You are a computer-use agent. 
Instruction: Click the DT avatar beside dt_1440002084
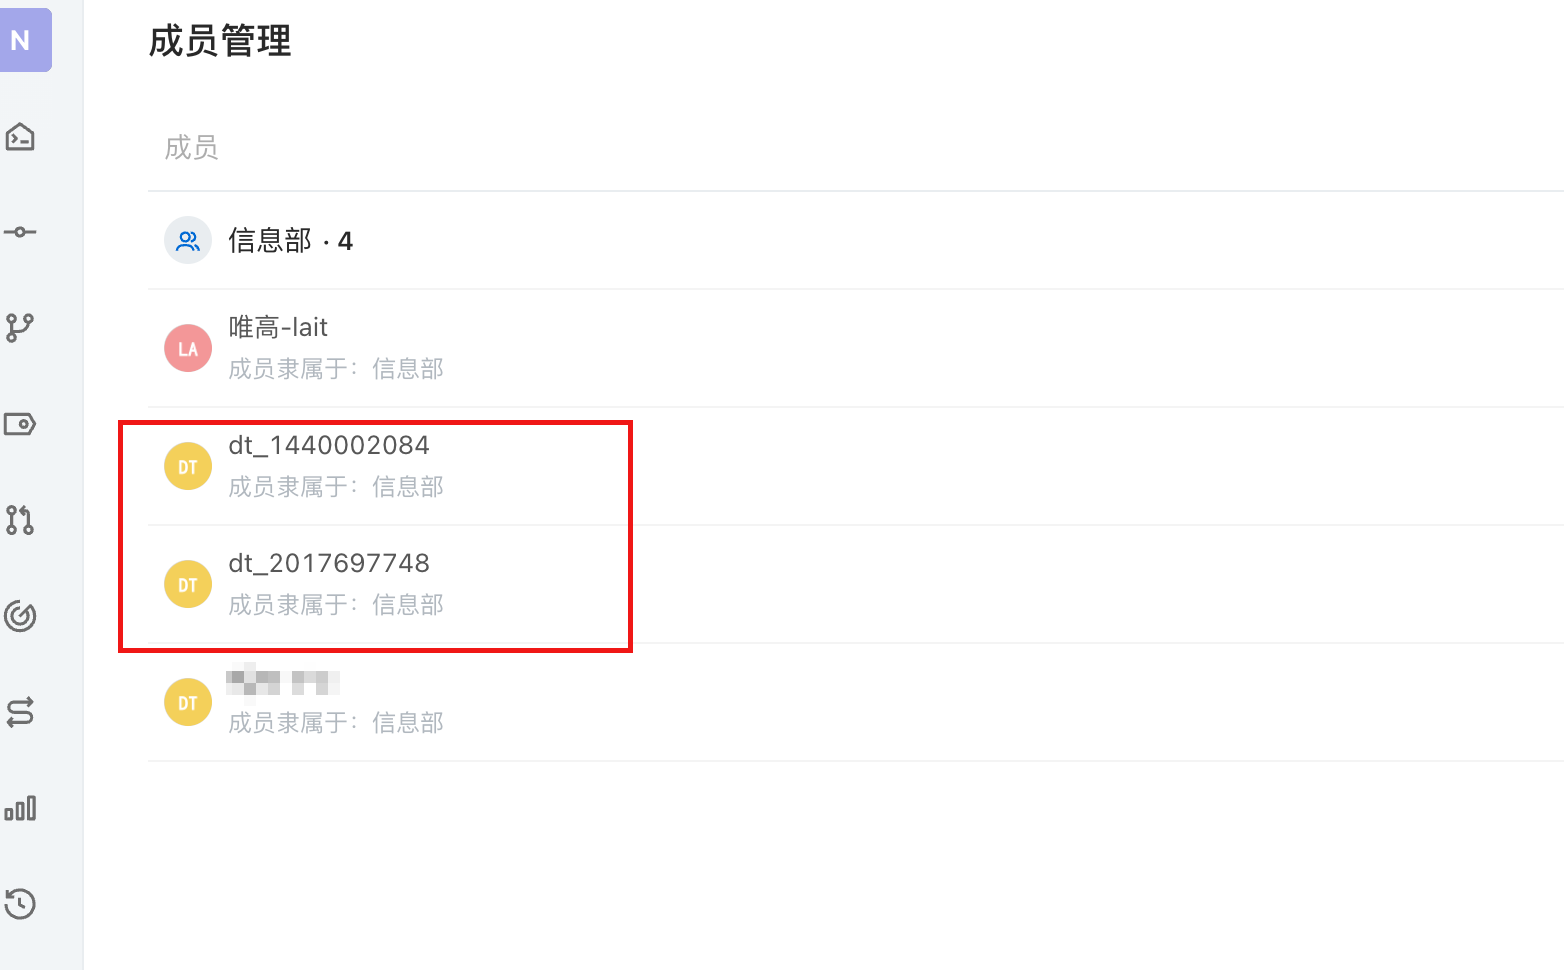pos(188,466)
